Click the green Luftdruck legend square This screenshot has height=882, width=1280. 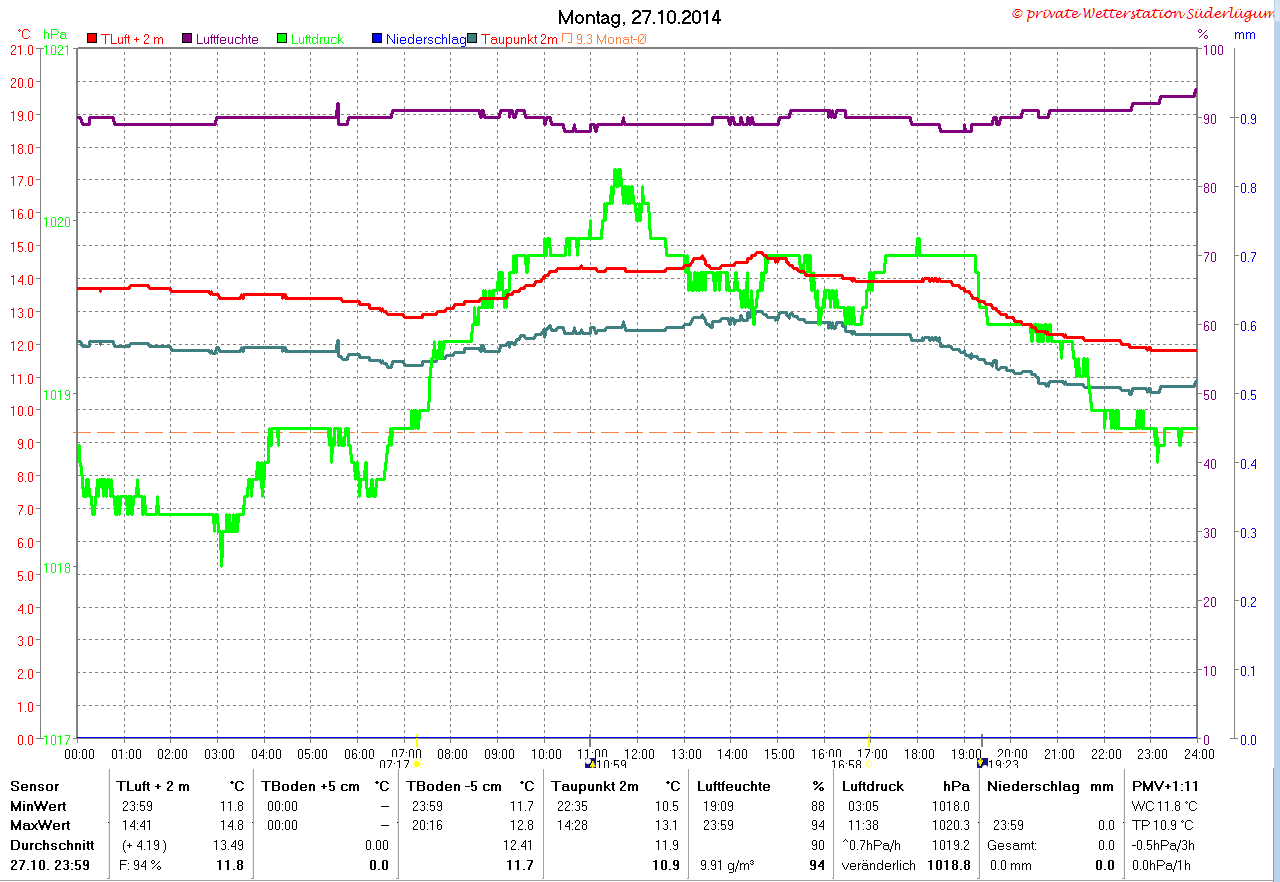click(283, 39)
